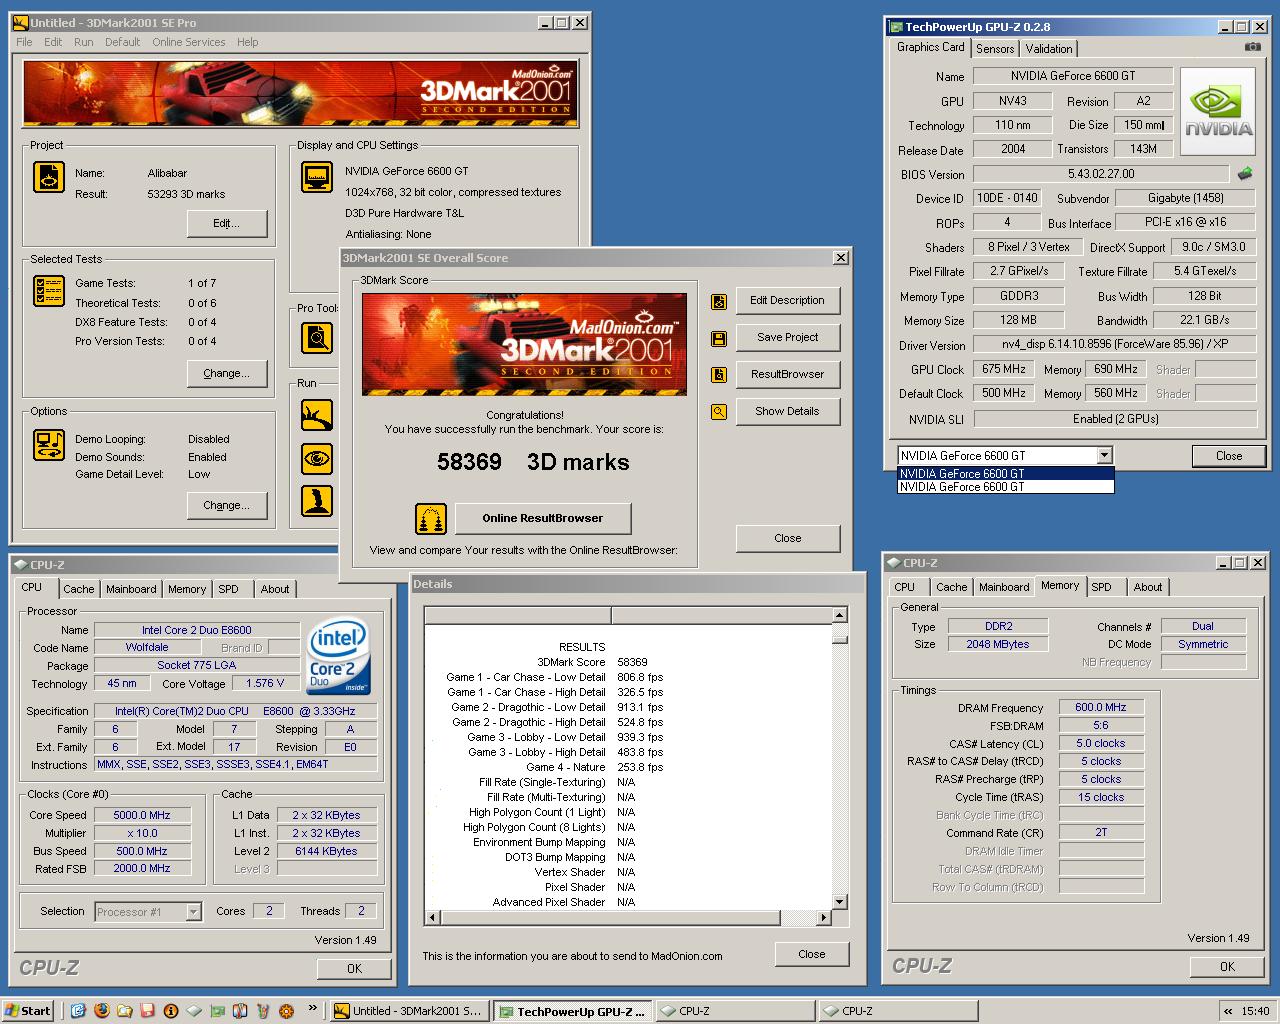Click the GPU-Z screenshot camera icon
The image size is (1280, 1024).
(1252, 47)
